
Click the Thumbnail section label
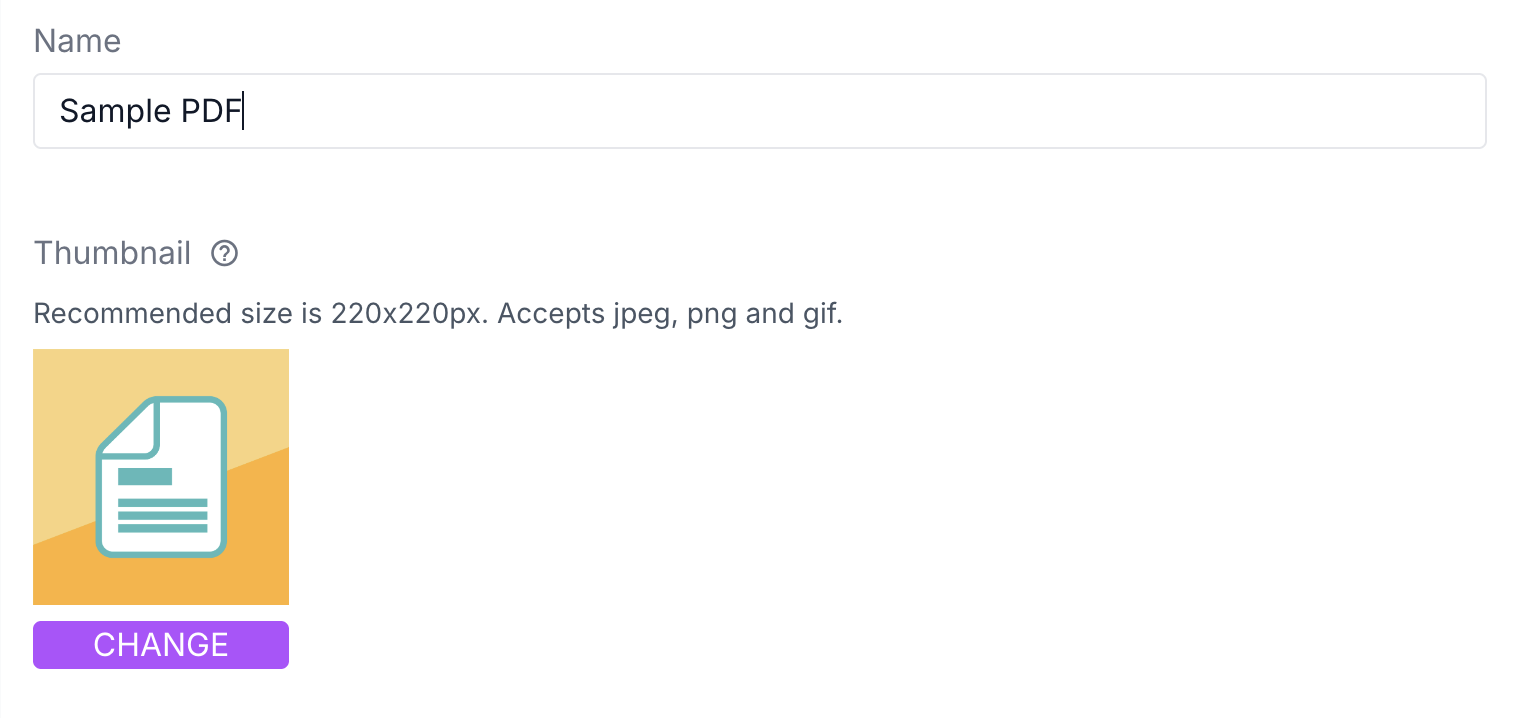point(112,254)
